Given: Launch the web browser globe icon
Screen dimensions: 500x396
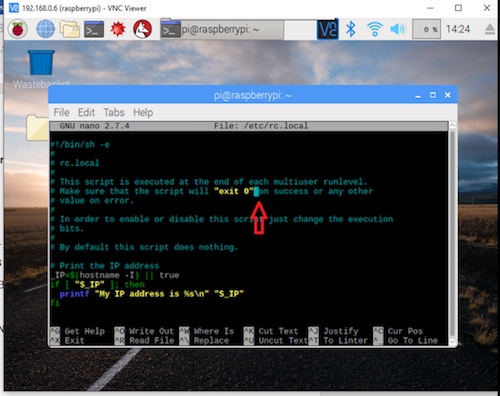Looking at the screenshot, I should tap(45, 29).
